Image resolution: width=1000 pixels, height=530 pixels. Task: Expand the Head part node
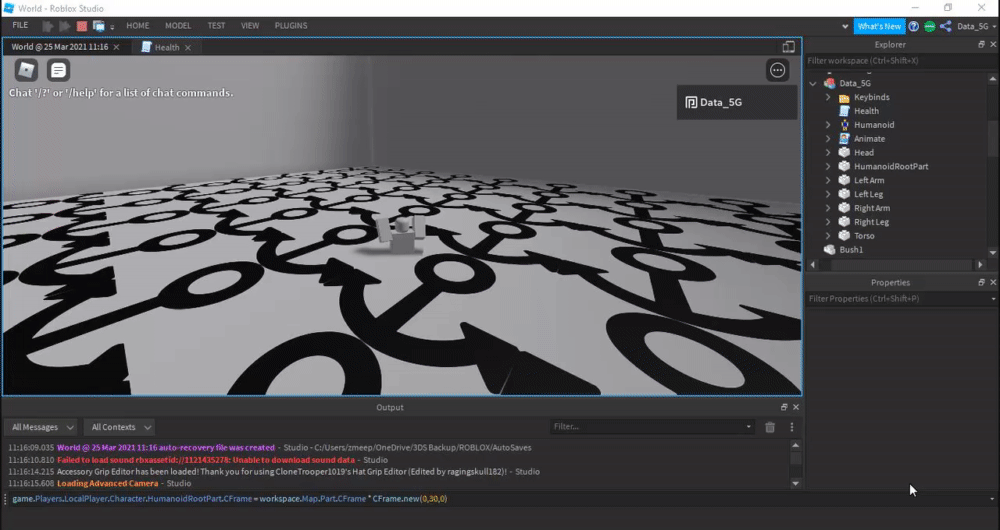[828, 153]
